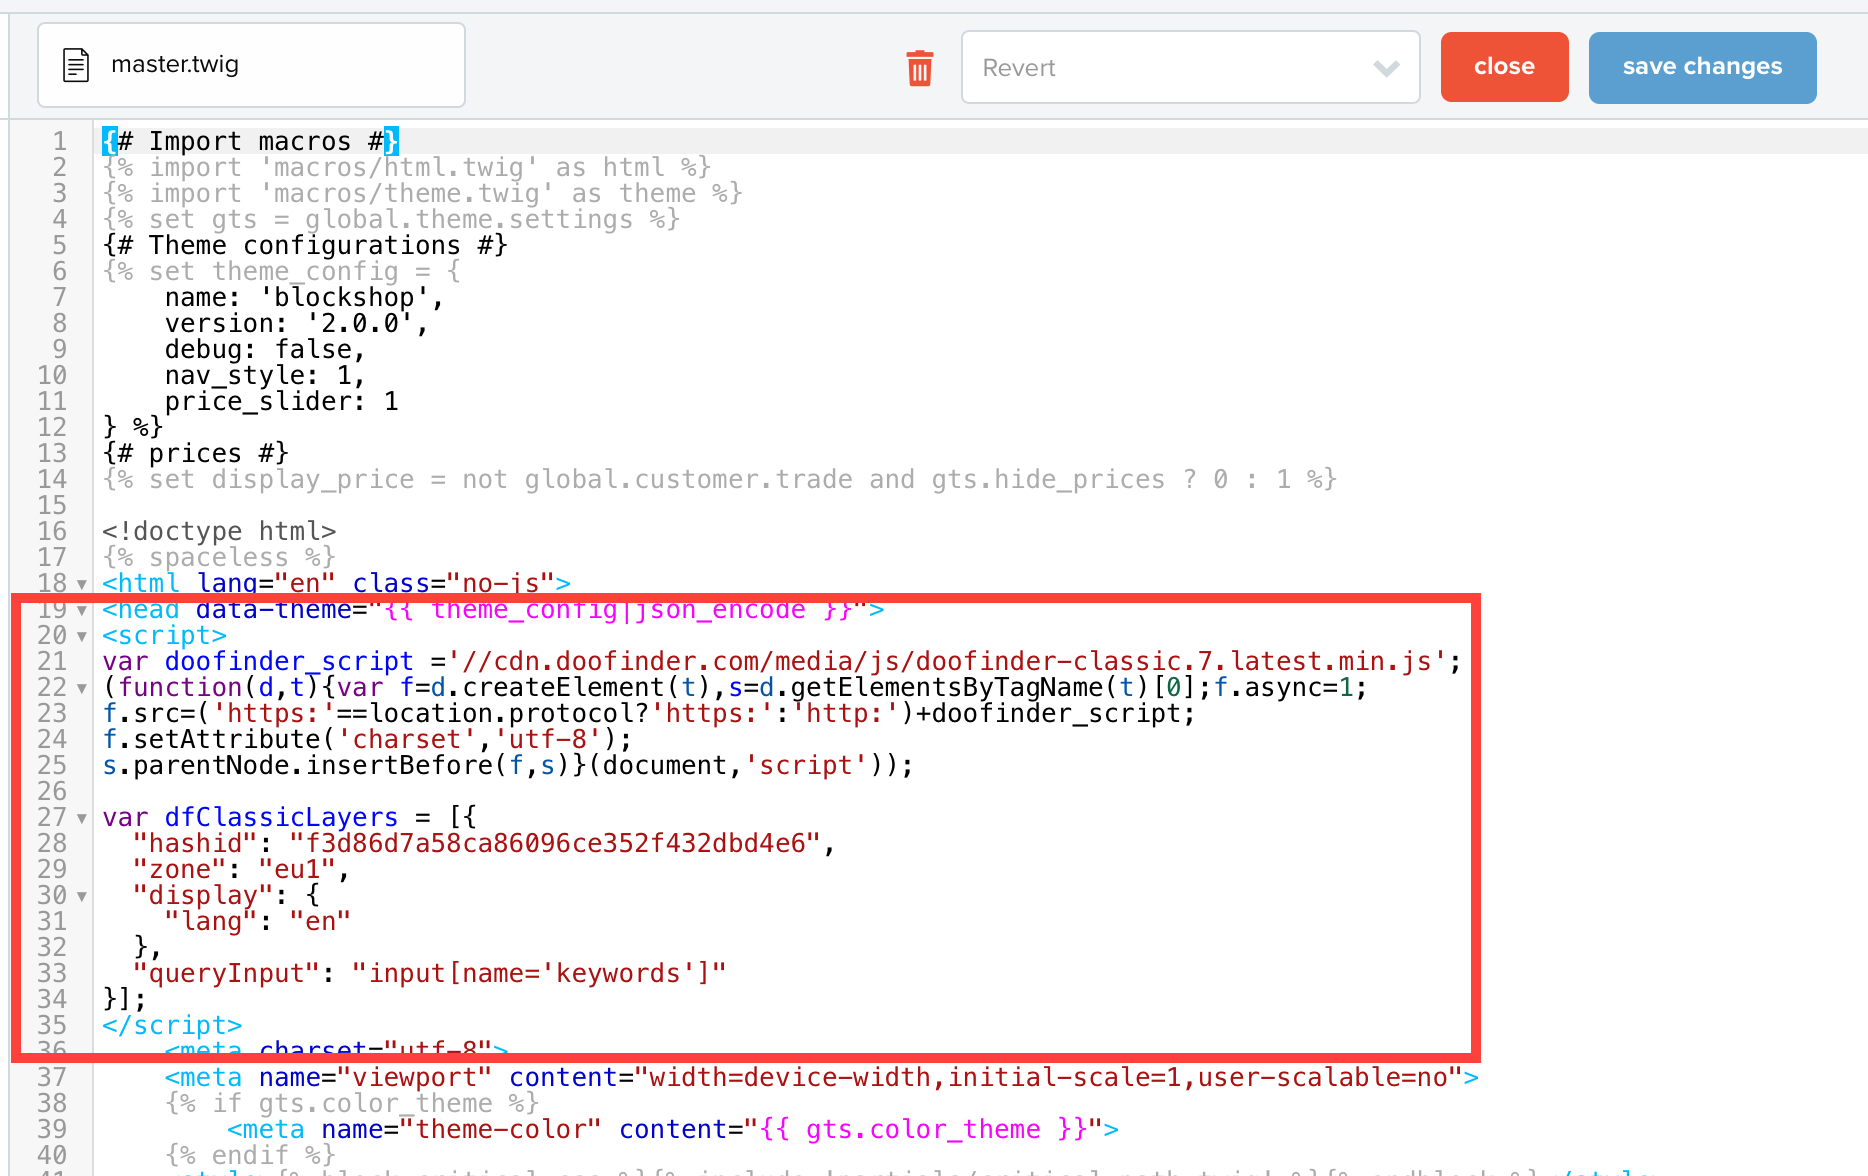This screenshot has width=1868, height=1176.
Task: Click class="no-js" attribute on html tag
Action: 453,583
